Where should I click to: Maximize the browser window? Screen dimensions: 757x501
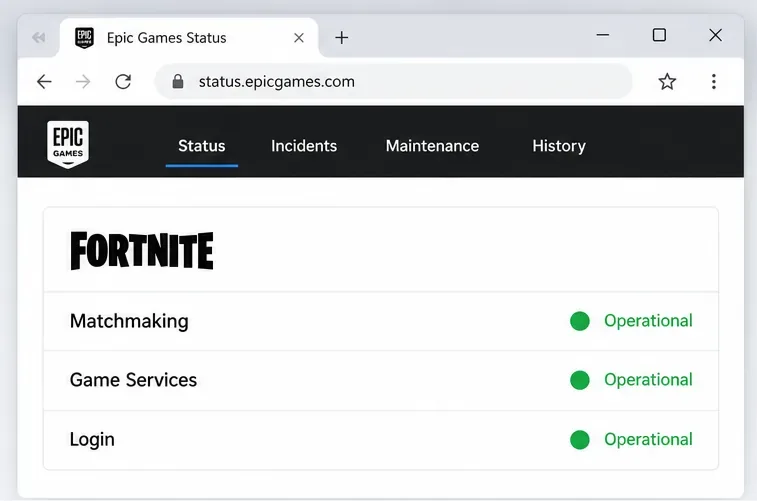coord(659,35)
